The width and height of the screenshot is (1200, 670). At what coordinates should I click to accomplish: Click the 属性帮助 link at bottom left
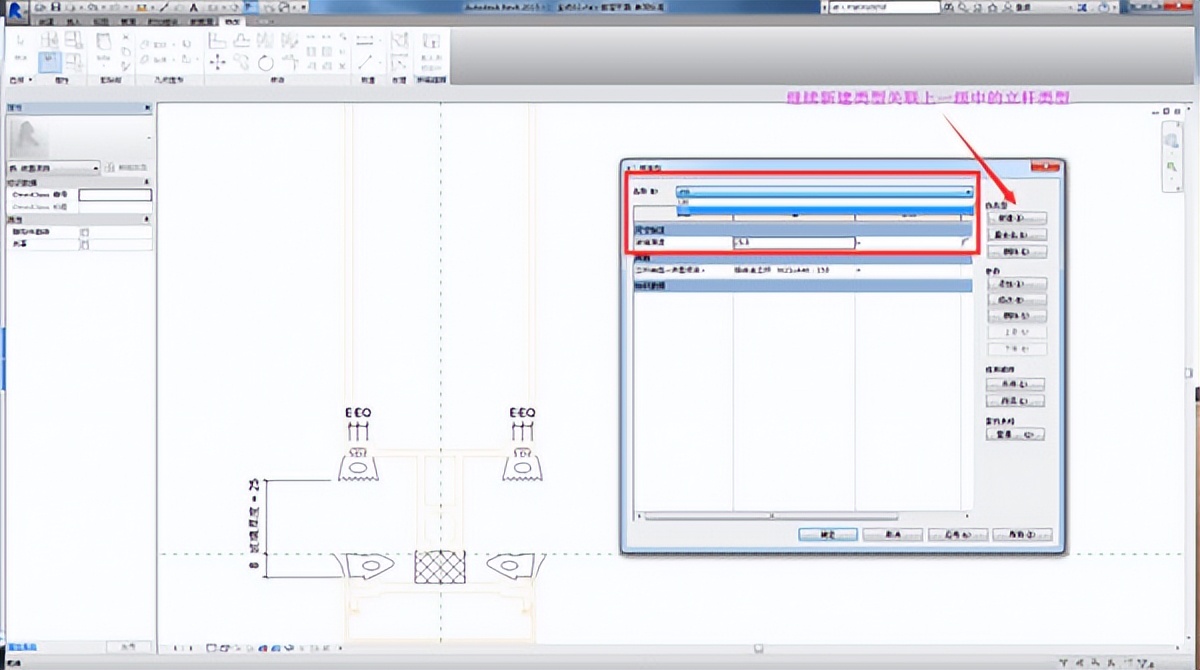coord(24,648)
